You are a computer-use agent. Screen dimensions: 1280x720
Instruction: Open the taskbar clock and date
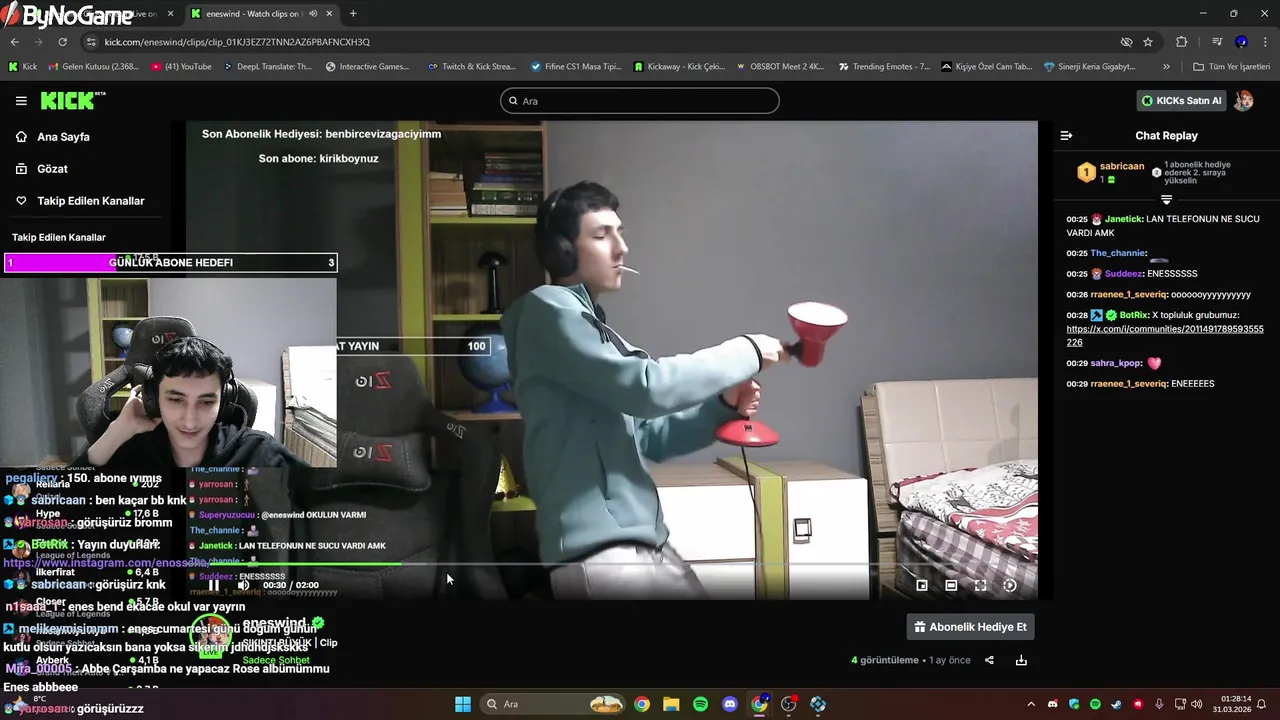[x=1234, y=704]
